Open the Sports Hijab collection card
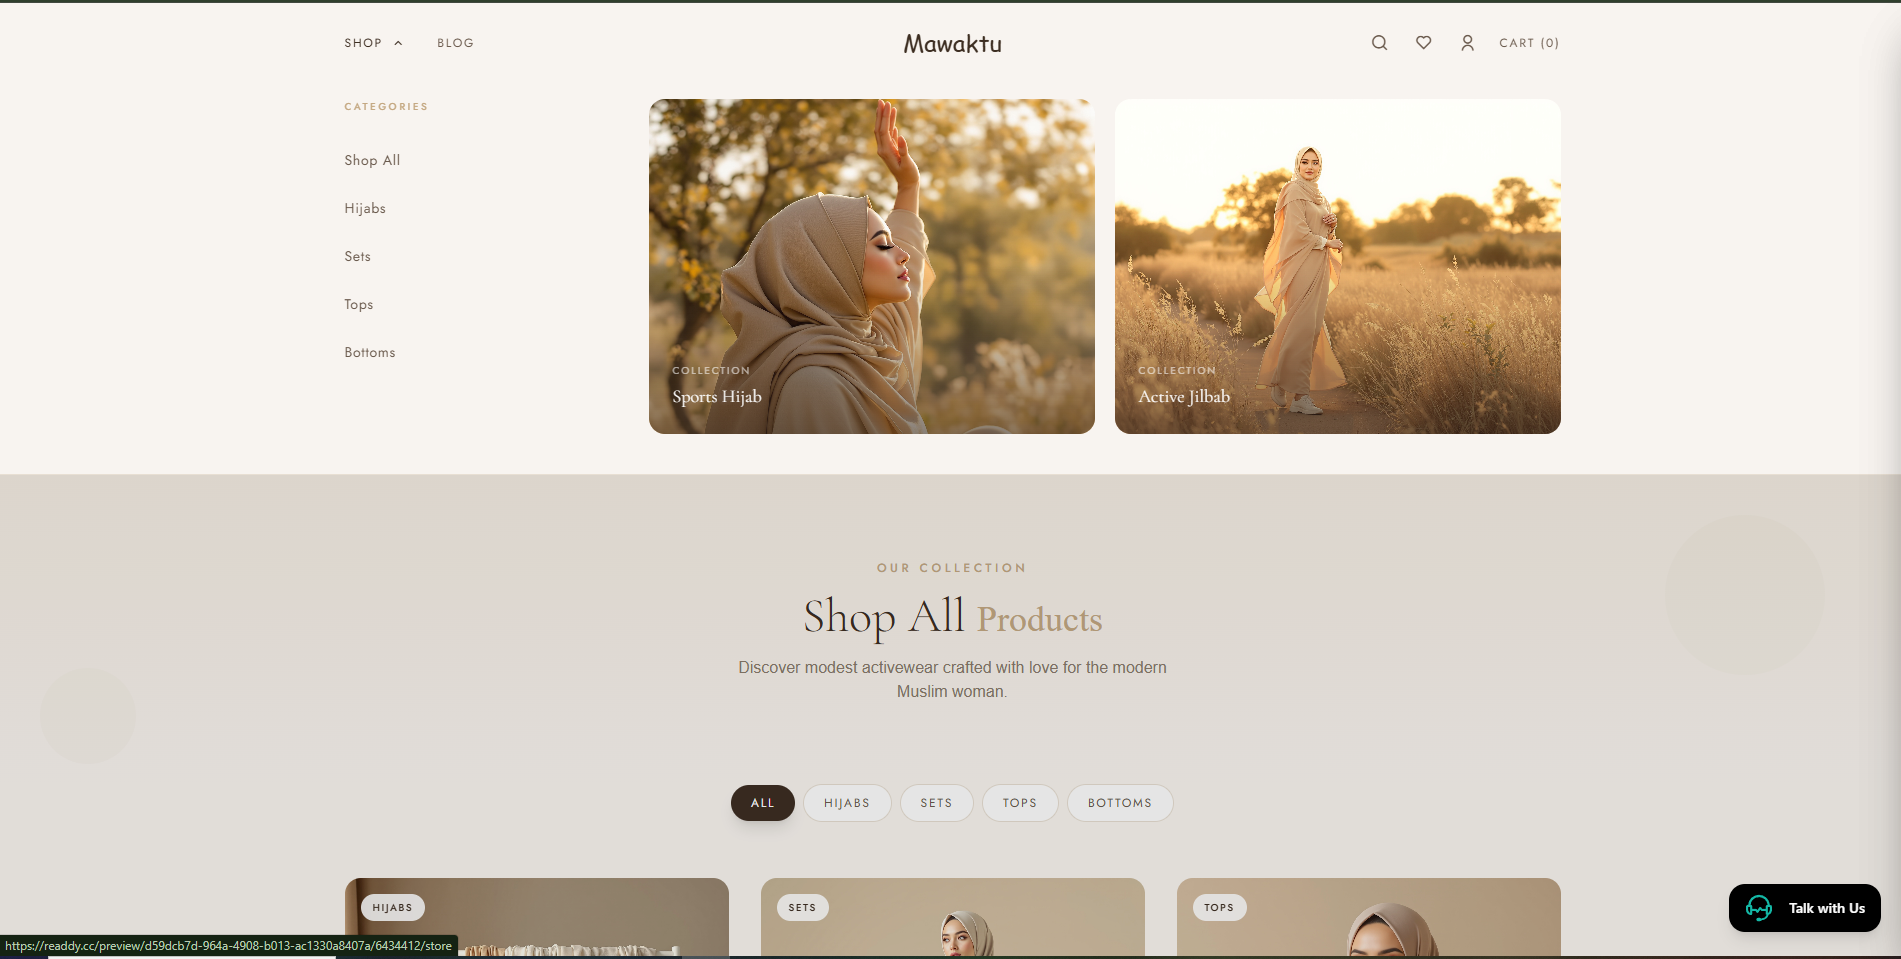 click(871, 266)
